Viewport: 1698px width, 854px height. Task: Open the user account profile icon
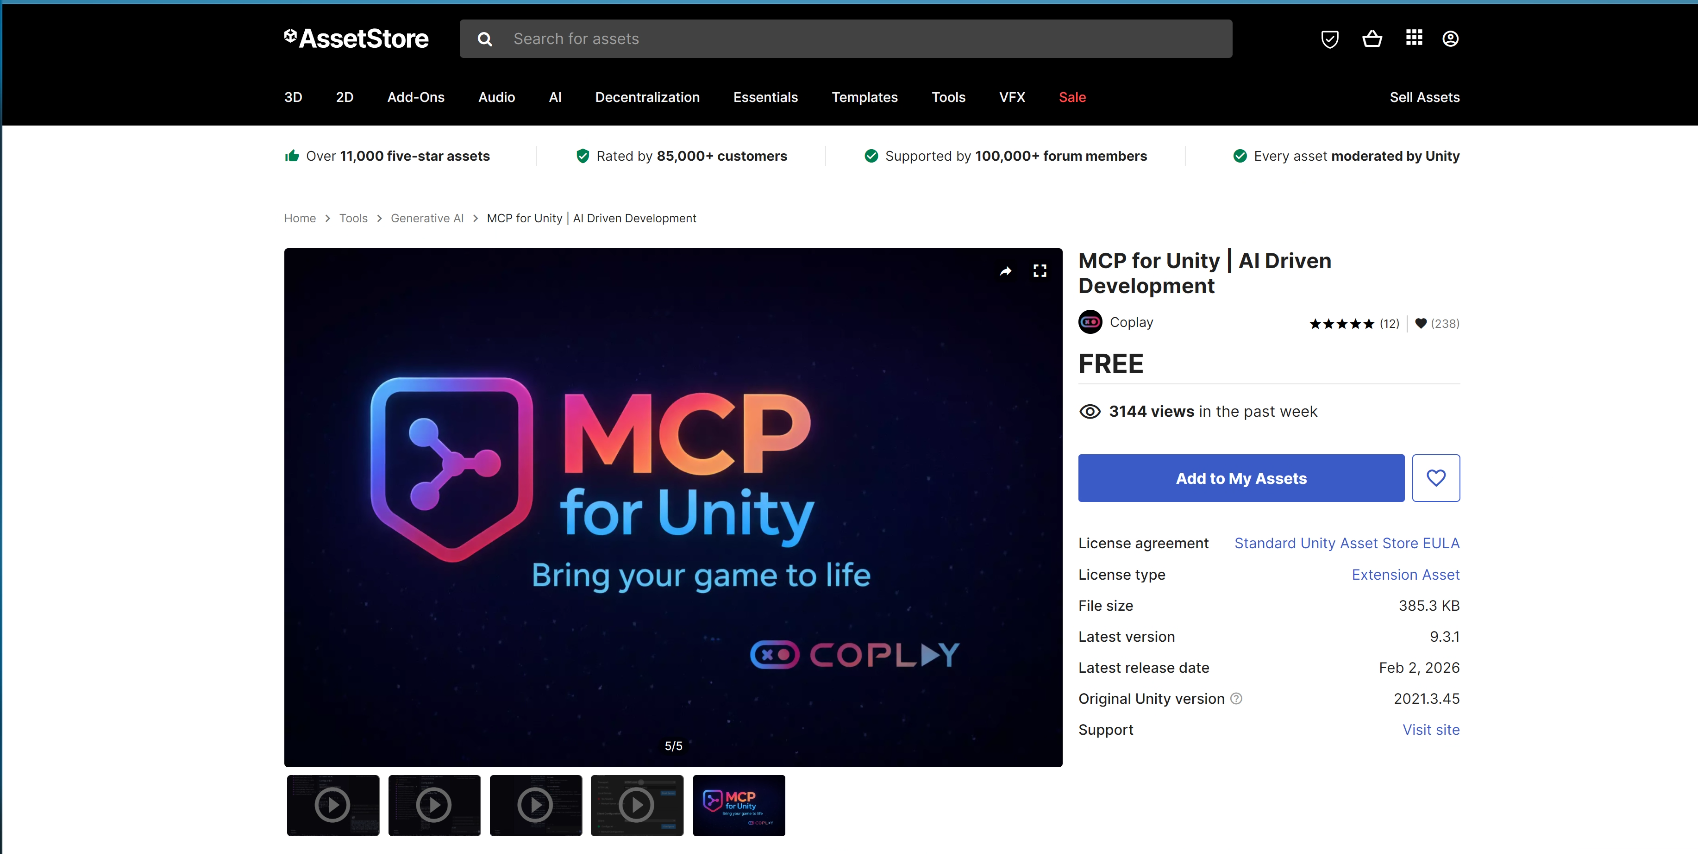pyautogui.click(x=1451, y=39)
